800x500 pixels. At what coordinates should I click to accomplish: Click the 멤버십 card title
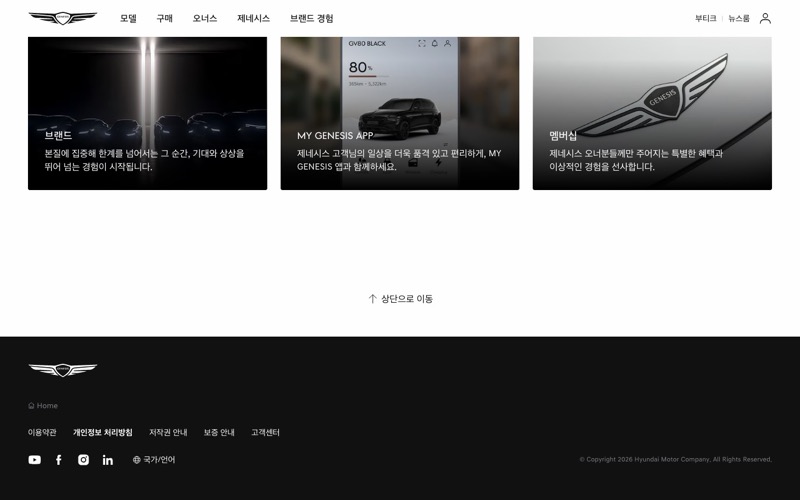tap(563, 135)
